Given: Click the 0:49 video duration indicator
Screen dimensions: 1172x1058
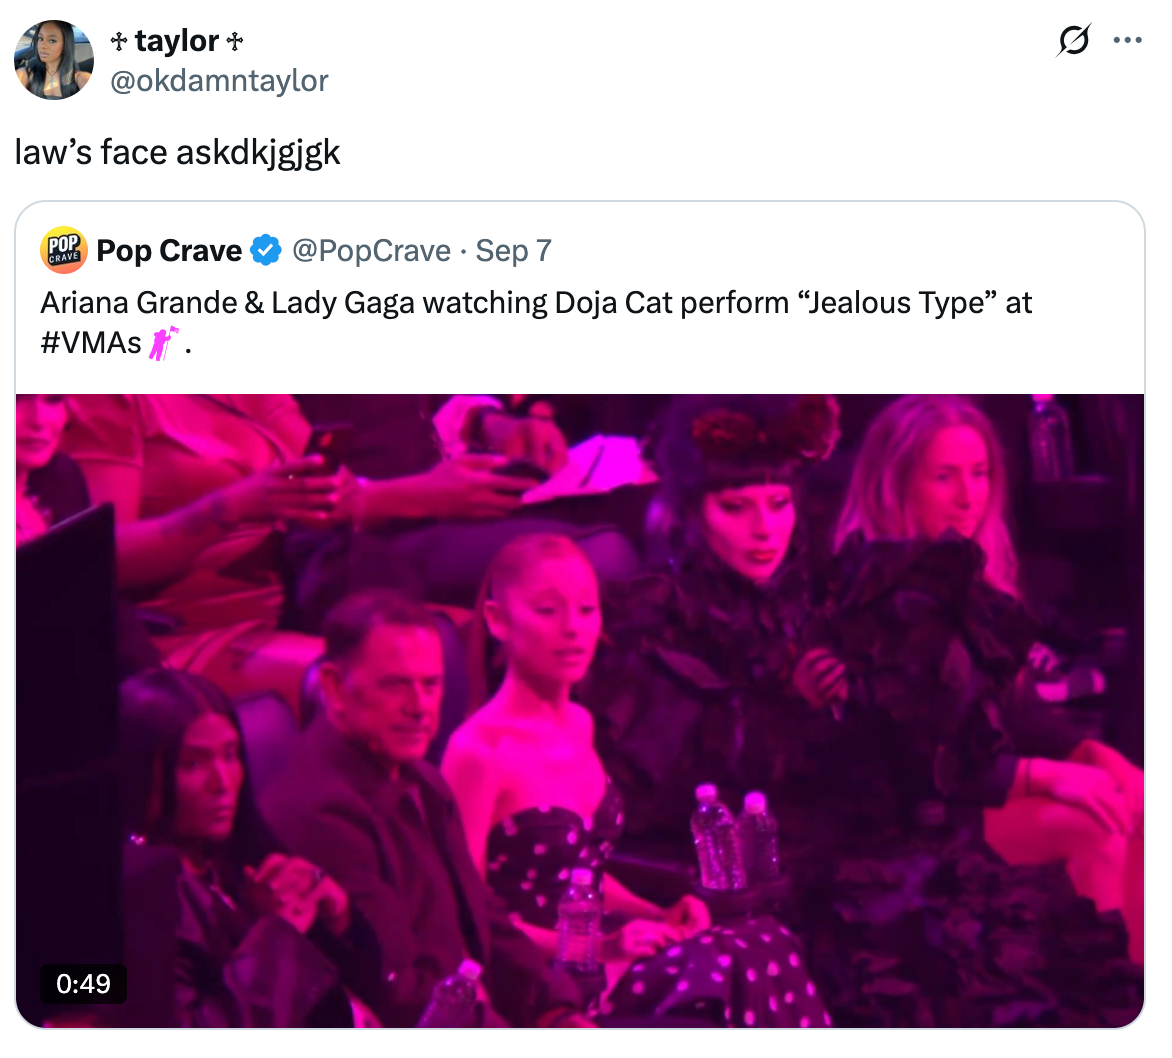Looking at the screenshot, I should pos(84,984).
